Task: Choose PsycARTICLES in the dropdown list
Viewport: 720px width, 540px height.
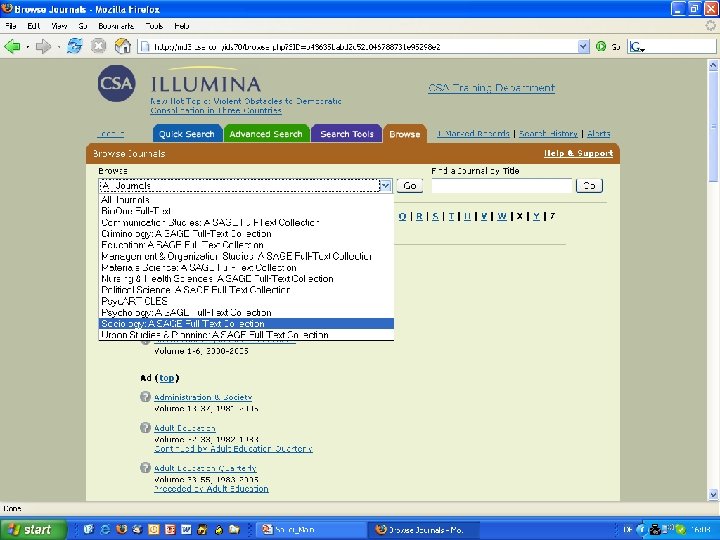Action: coord(246,301)
